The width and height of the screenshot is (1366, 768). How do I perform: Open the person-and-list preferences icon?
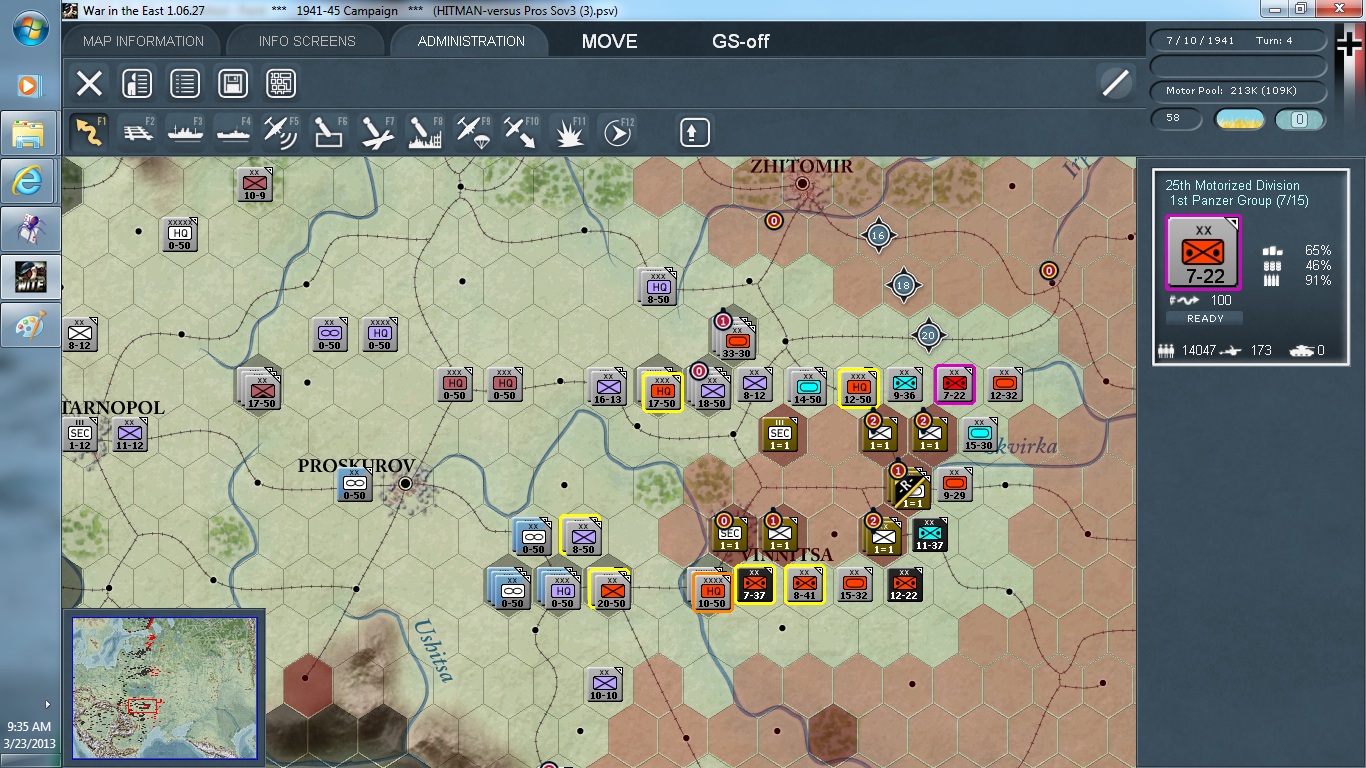(137, 83)
